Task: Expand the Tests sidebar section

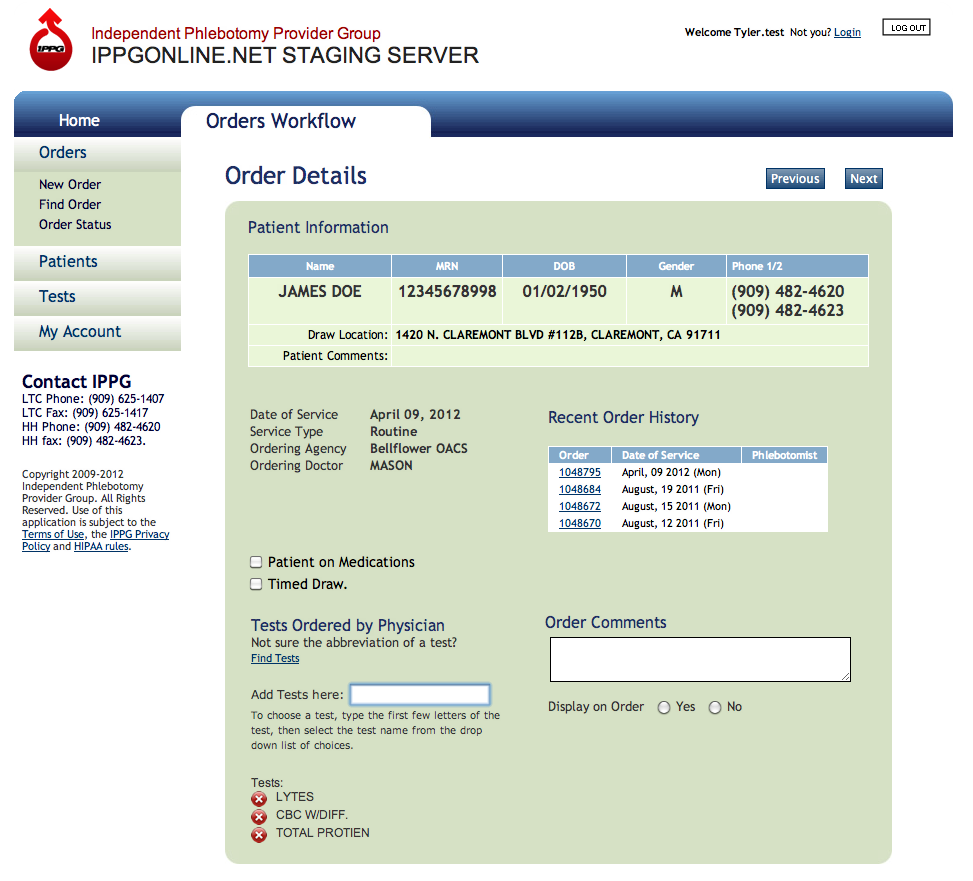Action: coord(57,297)
